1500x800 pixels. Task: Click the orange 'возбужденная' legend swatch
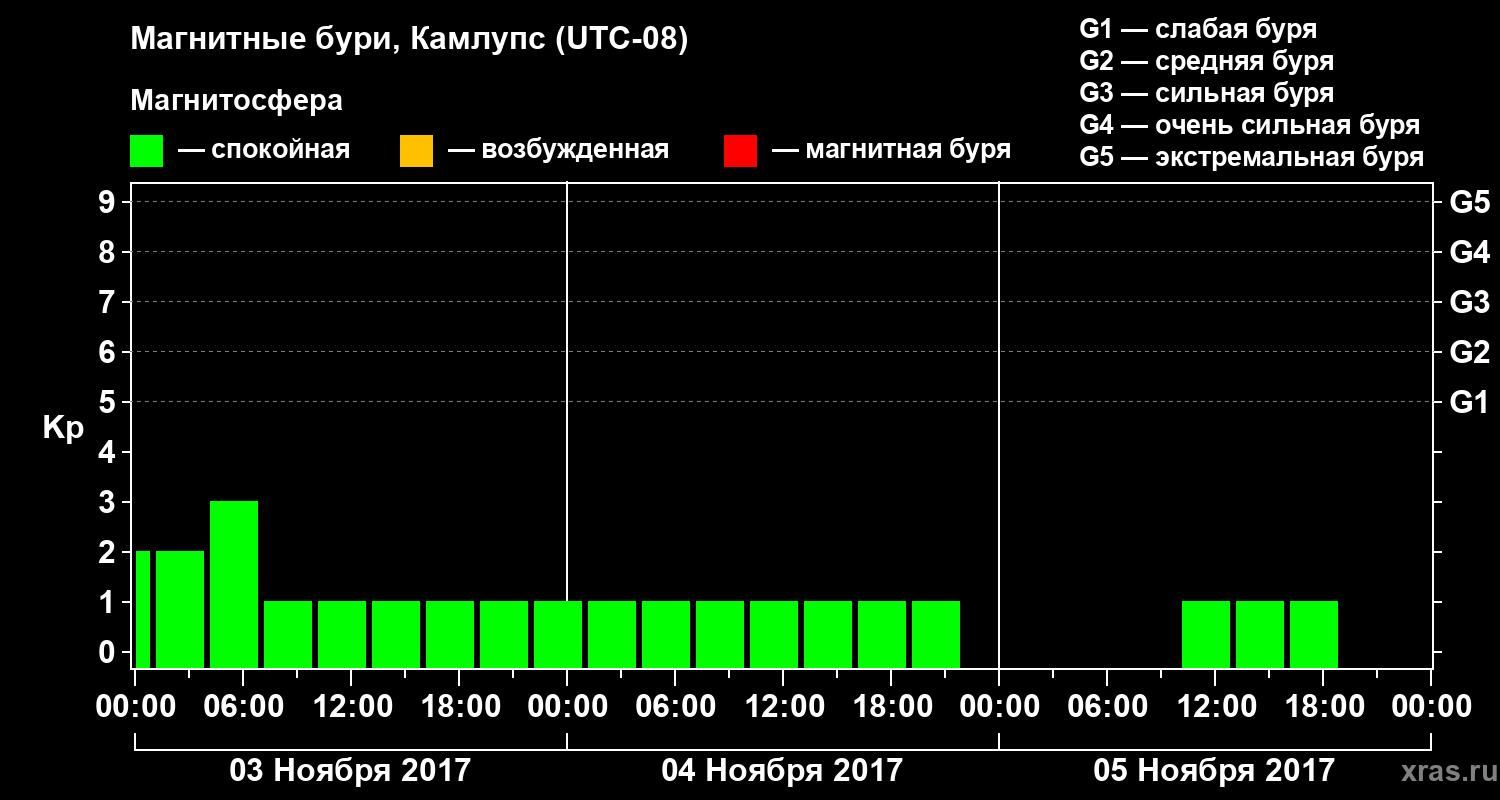[416, 151]
